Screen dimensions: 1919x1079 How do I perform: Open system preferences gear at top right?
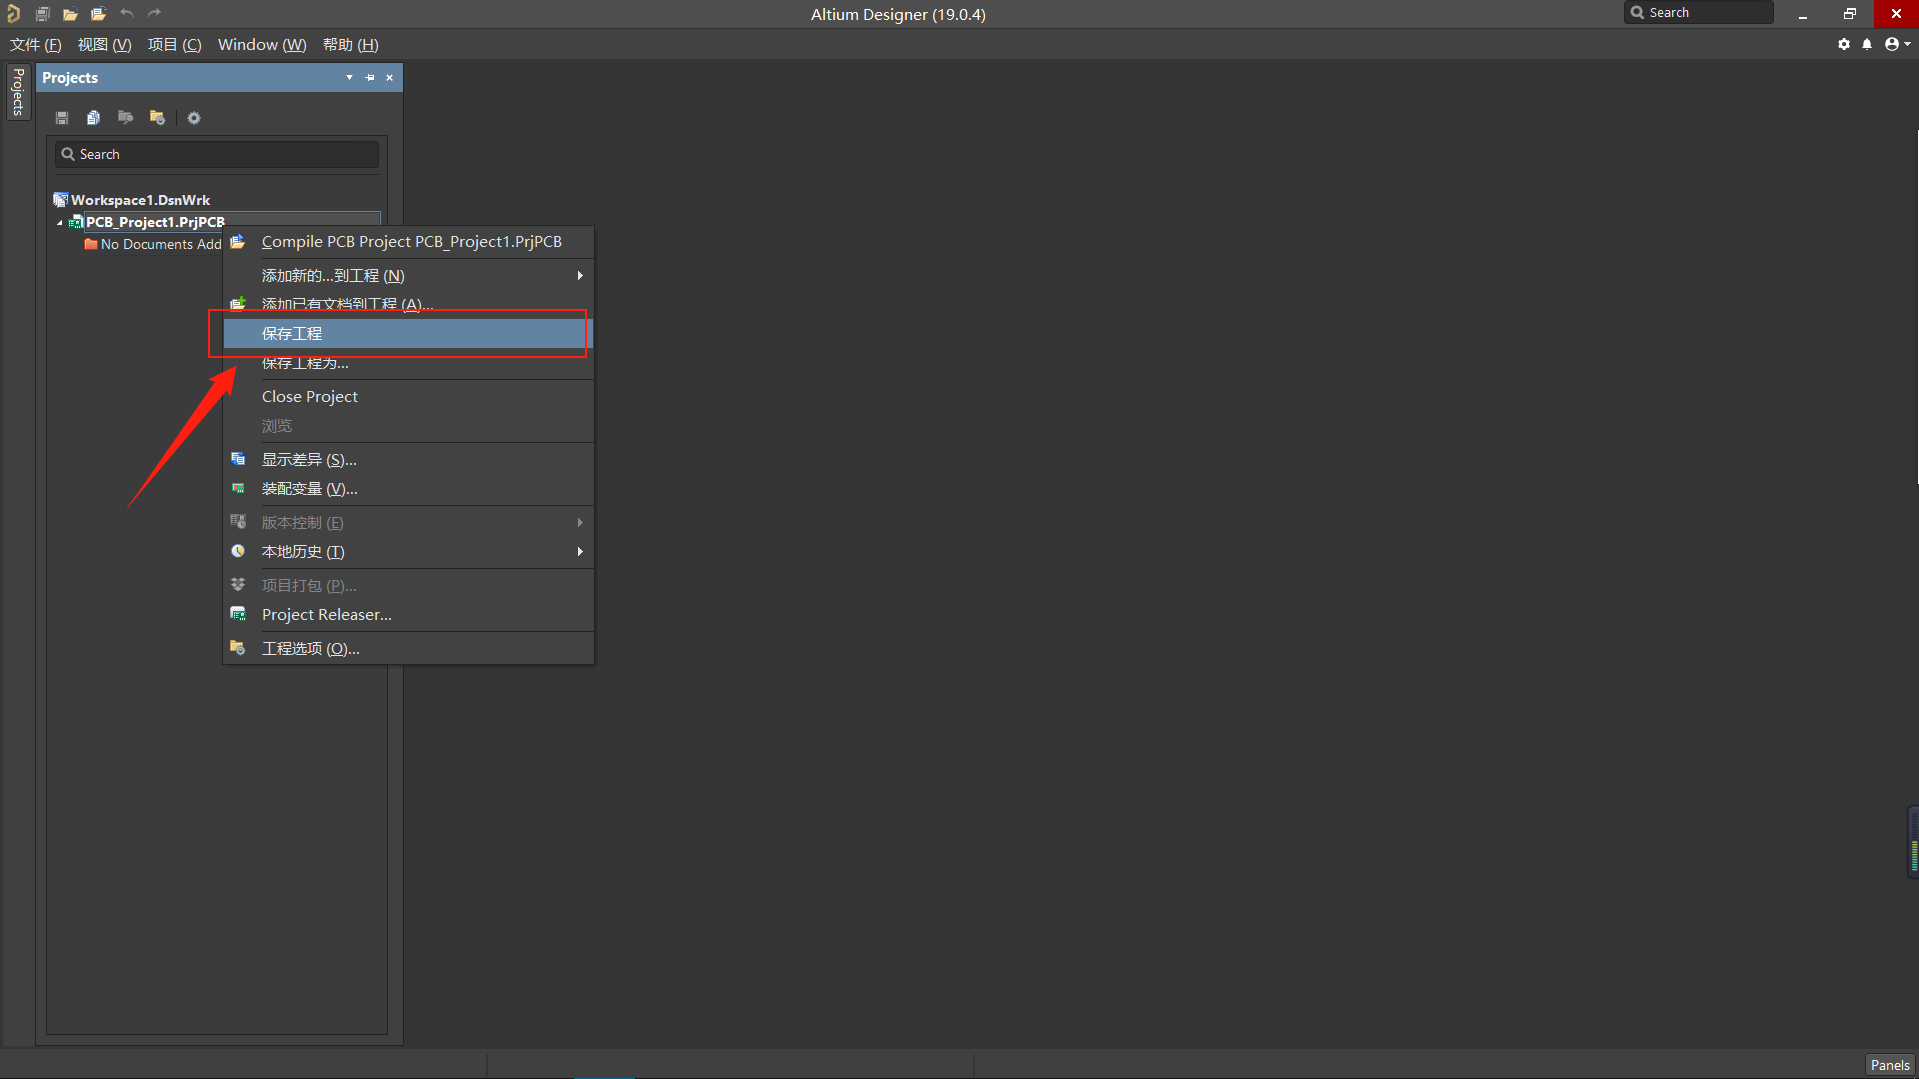coord(1844,44)
